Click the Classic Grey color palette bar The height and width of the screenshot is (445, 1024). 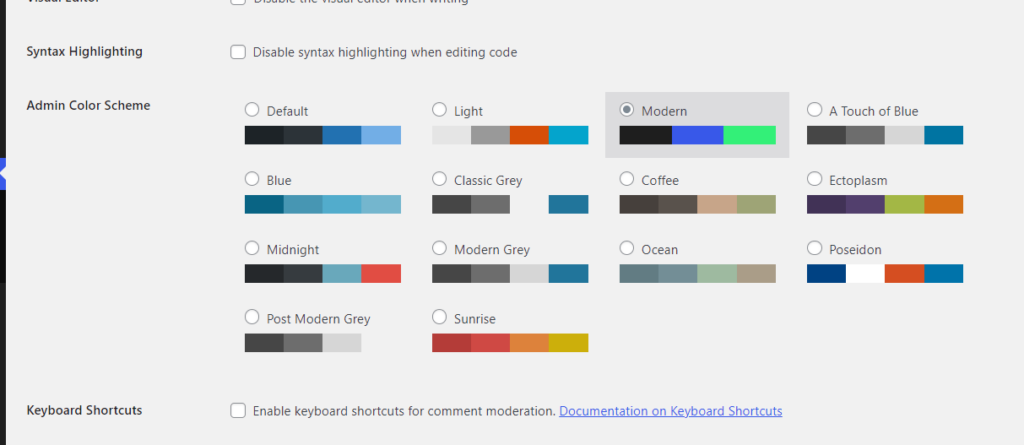(x=510, y=205)
